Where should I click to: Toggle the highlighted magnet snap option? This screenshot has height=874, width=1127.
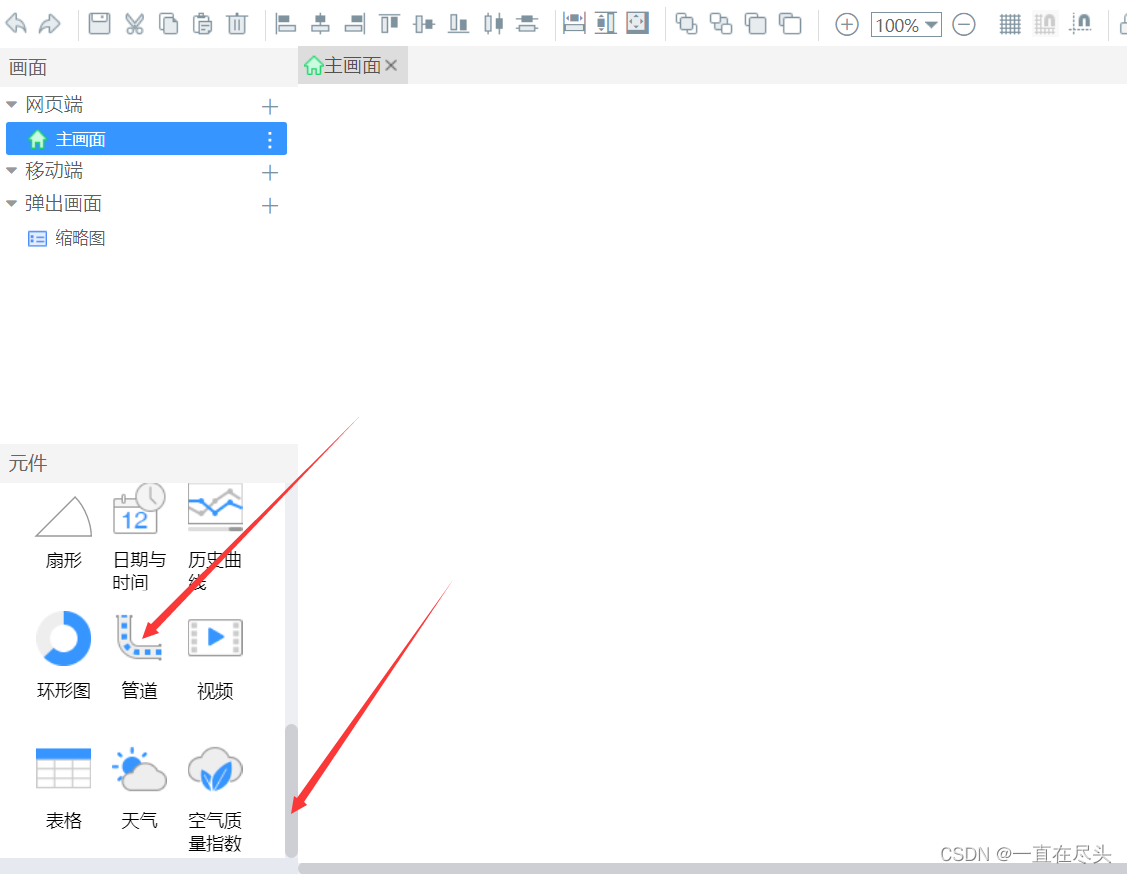pyautogui.click(x=1044, y=24)
